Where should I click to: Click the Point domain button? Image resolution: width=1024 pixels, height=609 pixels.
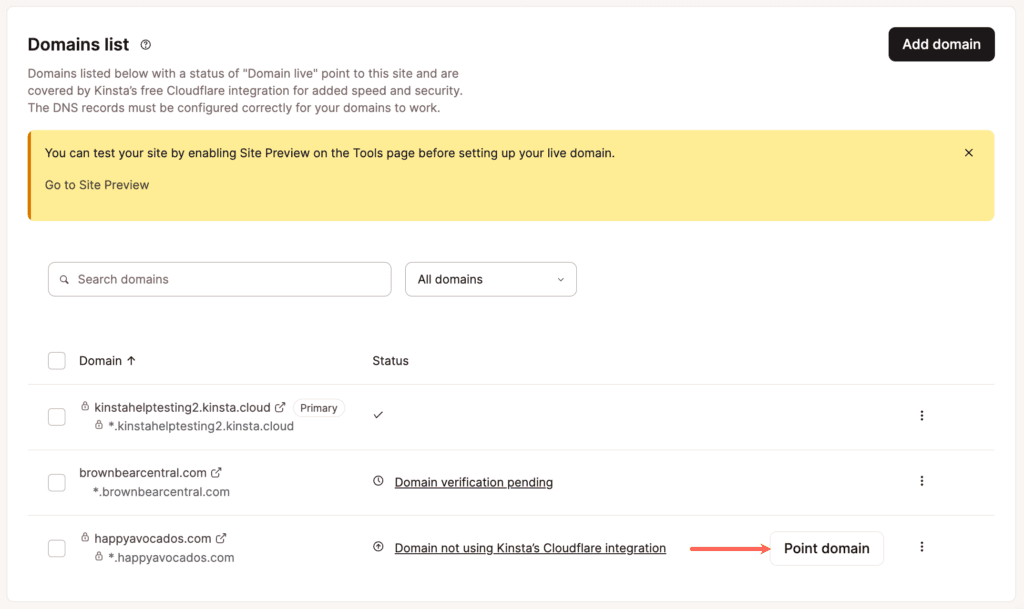pyautogui.click(x=826, y=548)
